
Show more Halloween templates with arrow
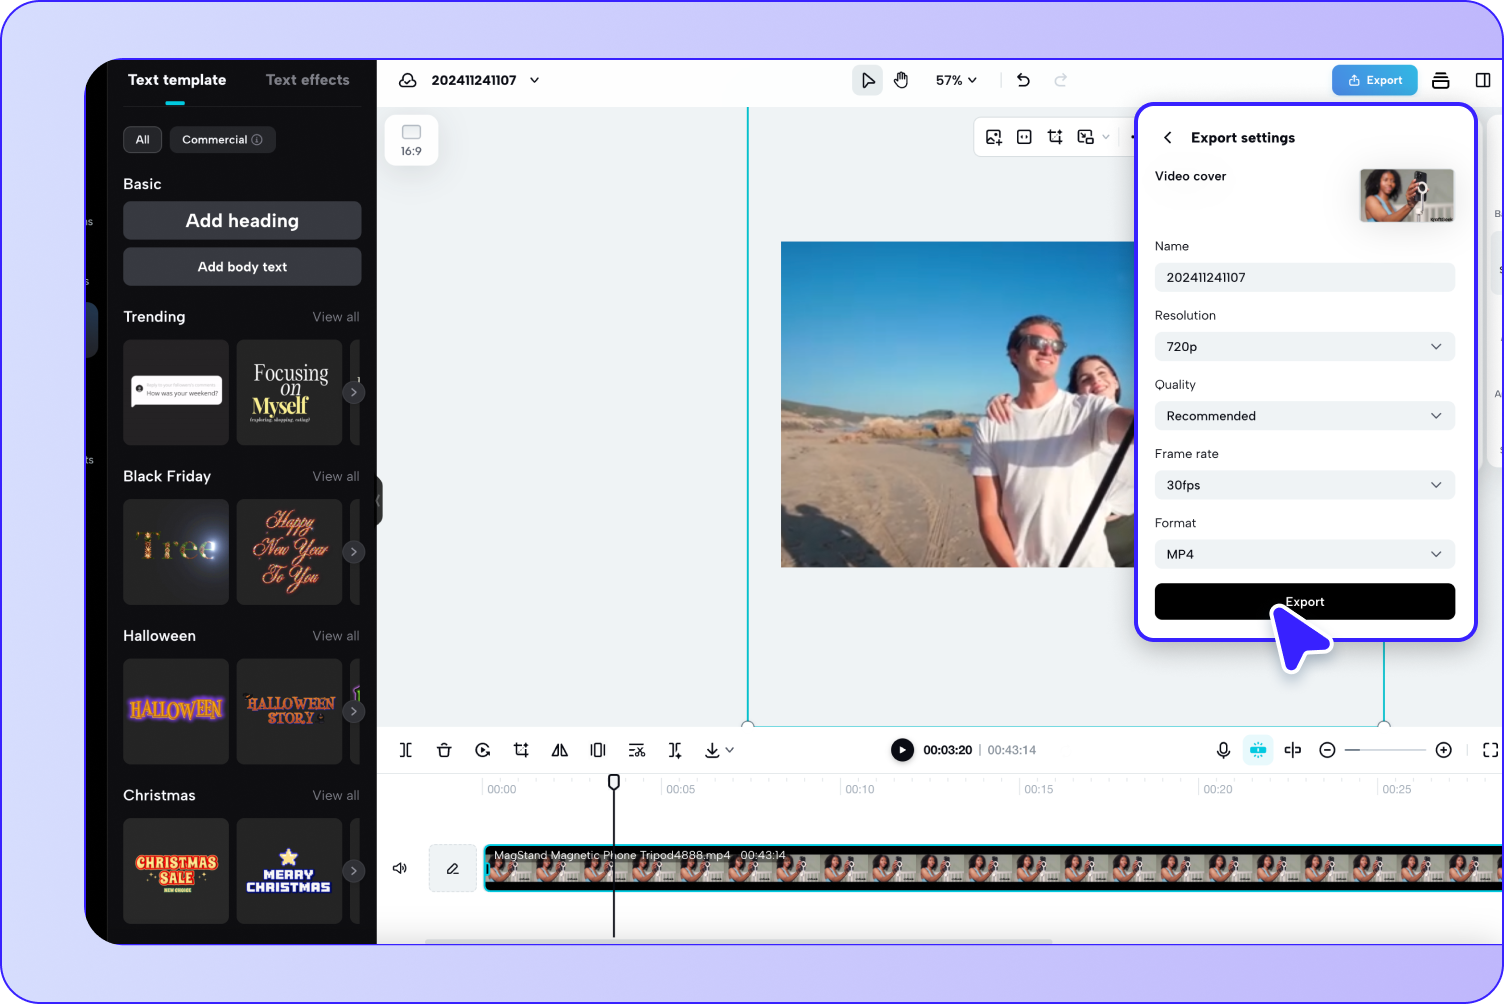(x=353, y=711)
